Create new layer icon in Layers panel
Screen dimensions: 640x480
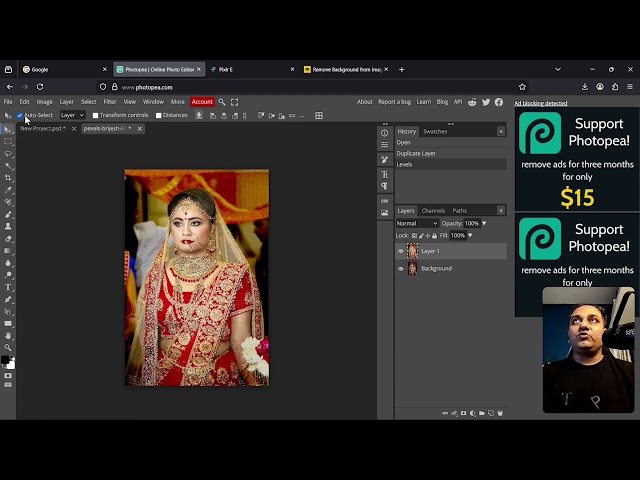tap(491, 413)
